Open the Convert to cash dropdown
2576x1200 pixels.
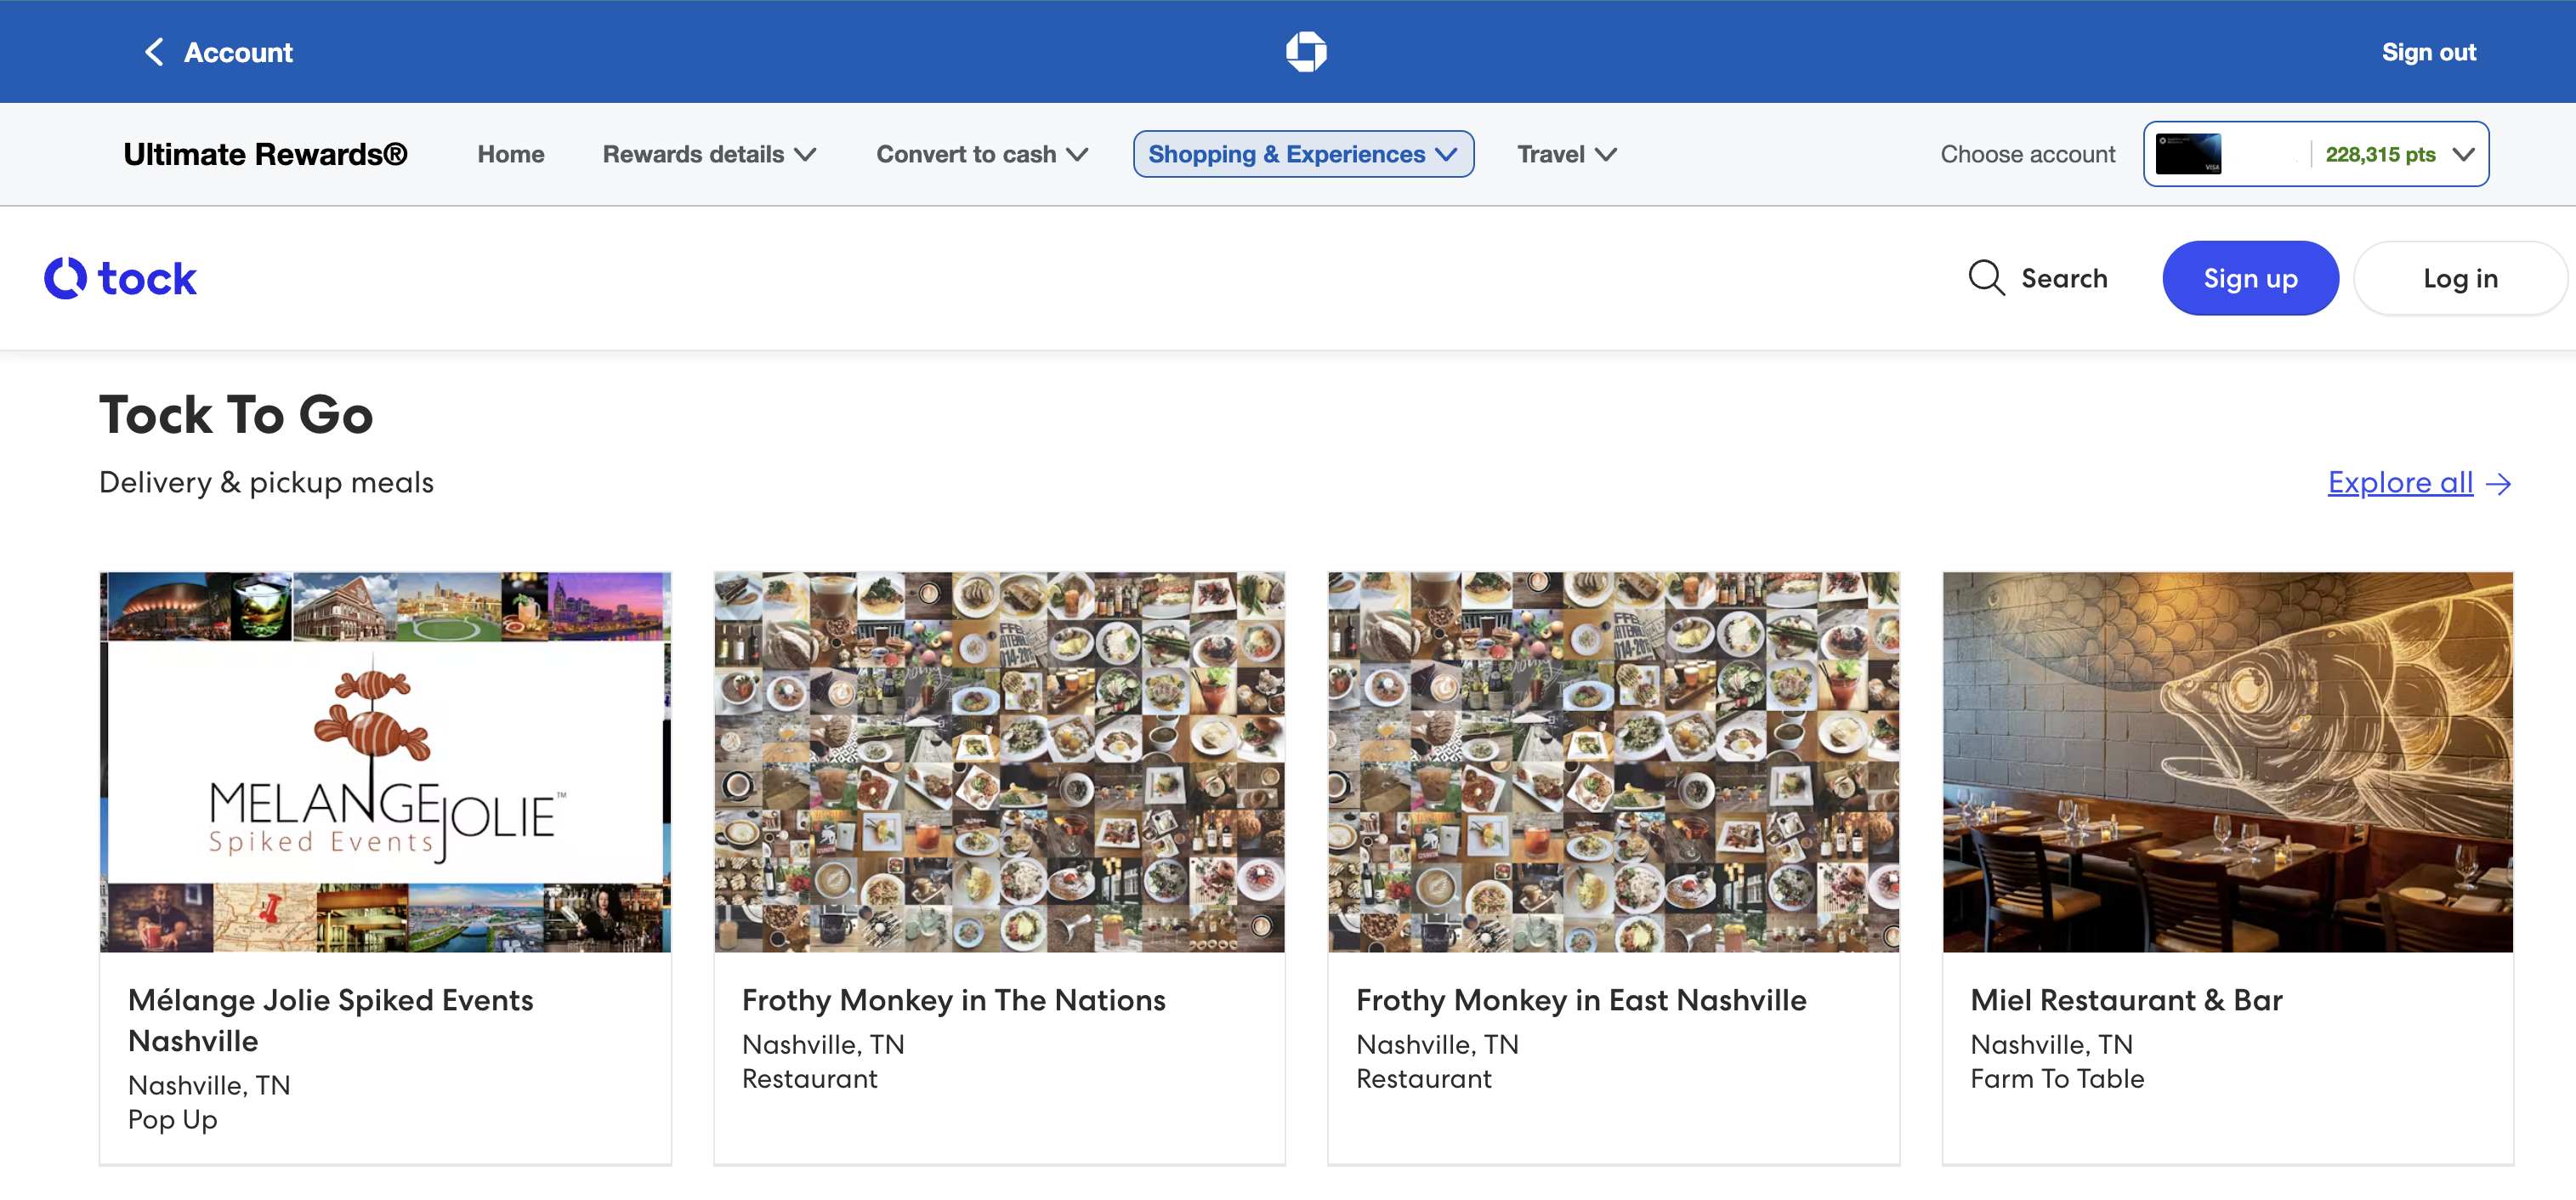pyautogui.click(x=981, y=154)
